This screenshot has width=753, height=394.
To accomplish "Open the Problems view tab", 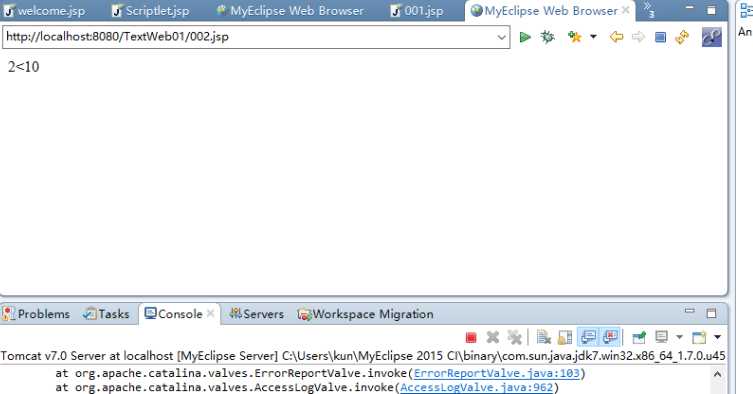I will (x=36, y=314).
